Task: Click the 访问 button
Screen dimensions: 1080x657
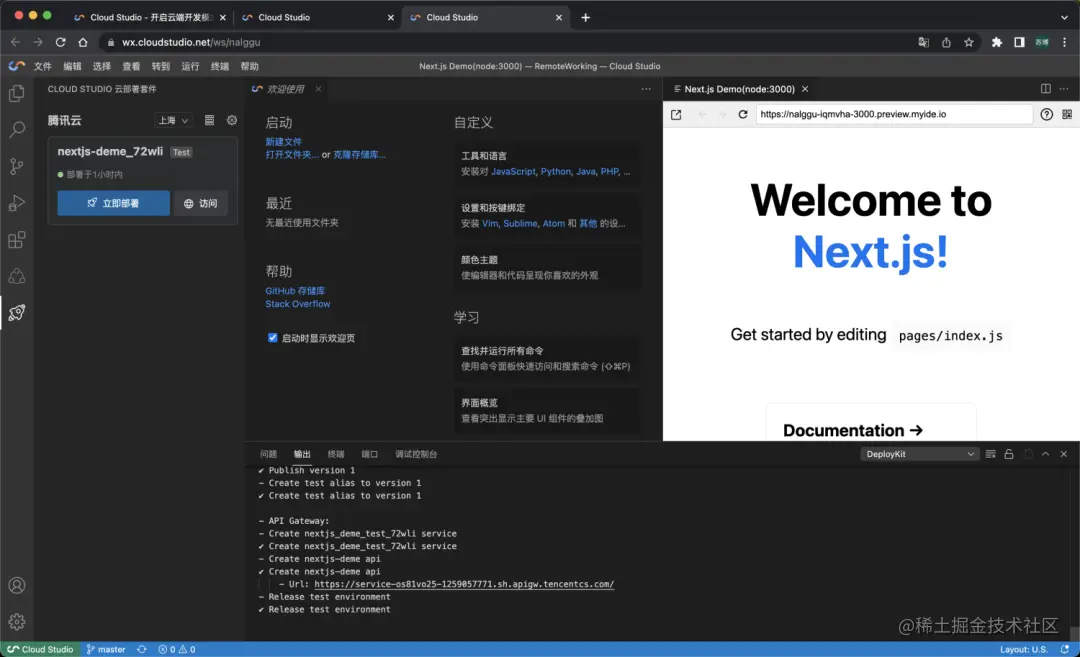Action: click(200, 203)
